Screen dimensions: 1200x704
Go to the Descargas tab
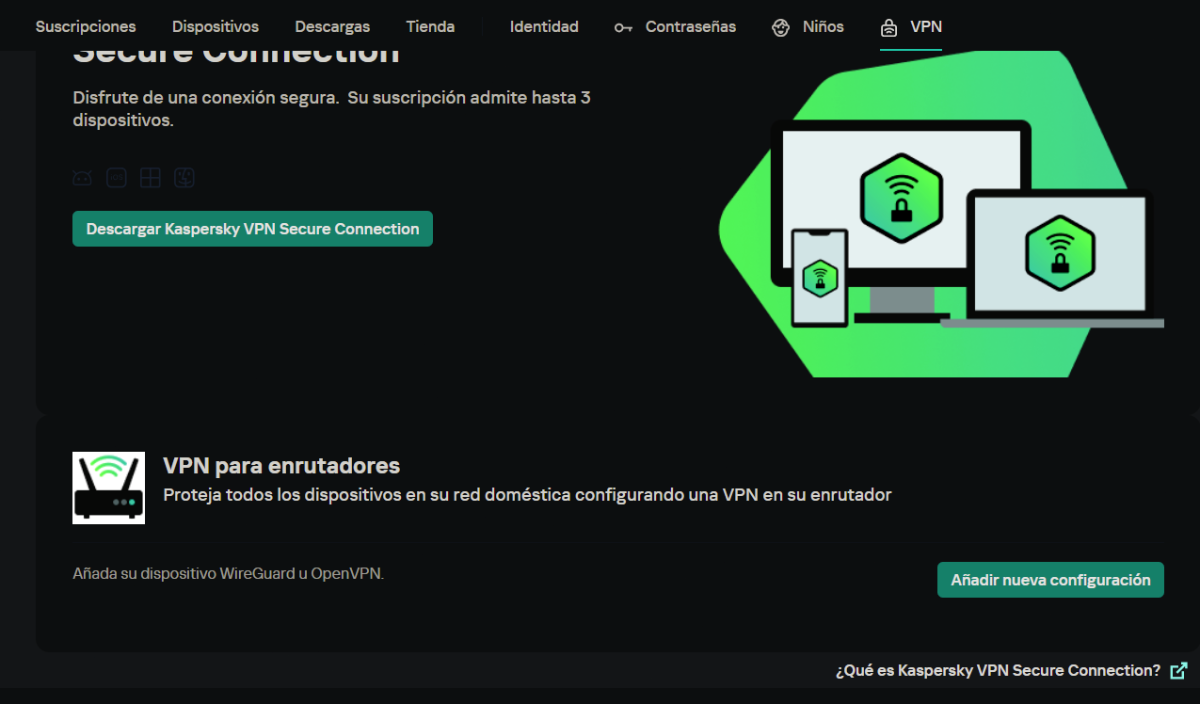(332, 27)
